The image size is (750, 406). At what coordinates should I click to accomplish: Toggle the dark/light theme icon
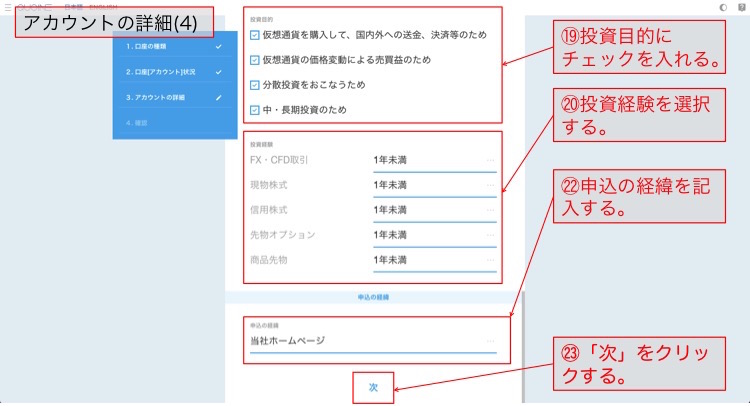[723, 7]
